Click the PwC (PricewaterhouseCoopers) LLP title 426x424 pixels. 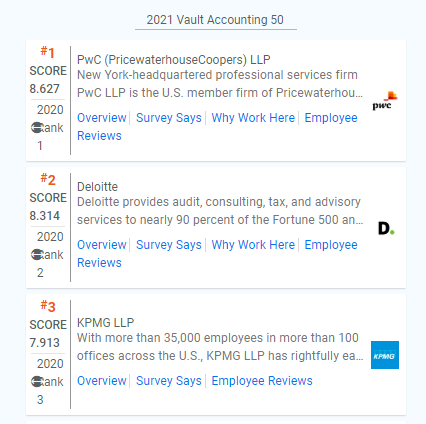tap(174, 60)
